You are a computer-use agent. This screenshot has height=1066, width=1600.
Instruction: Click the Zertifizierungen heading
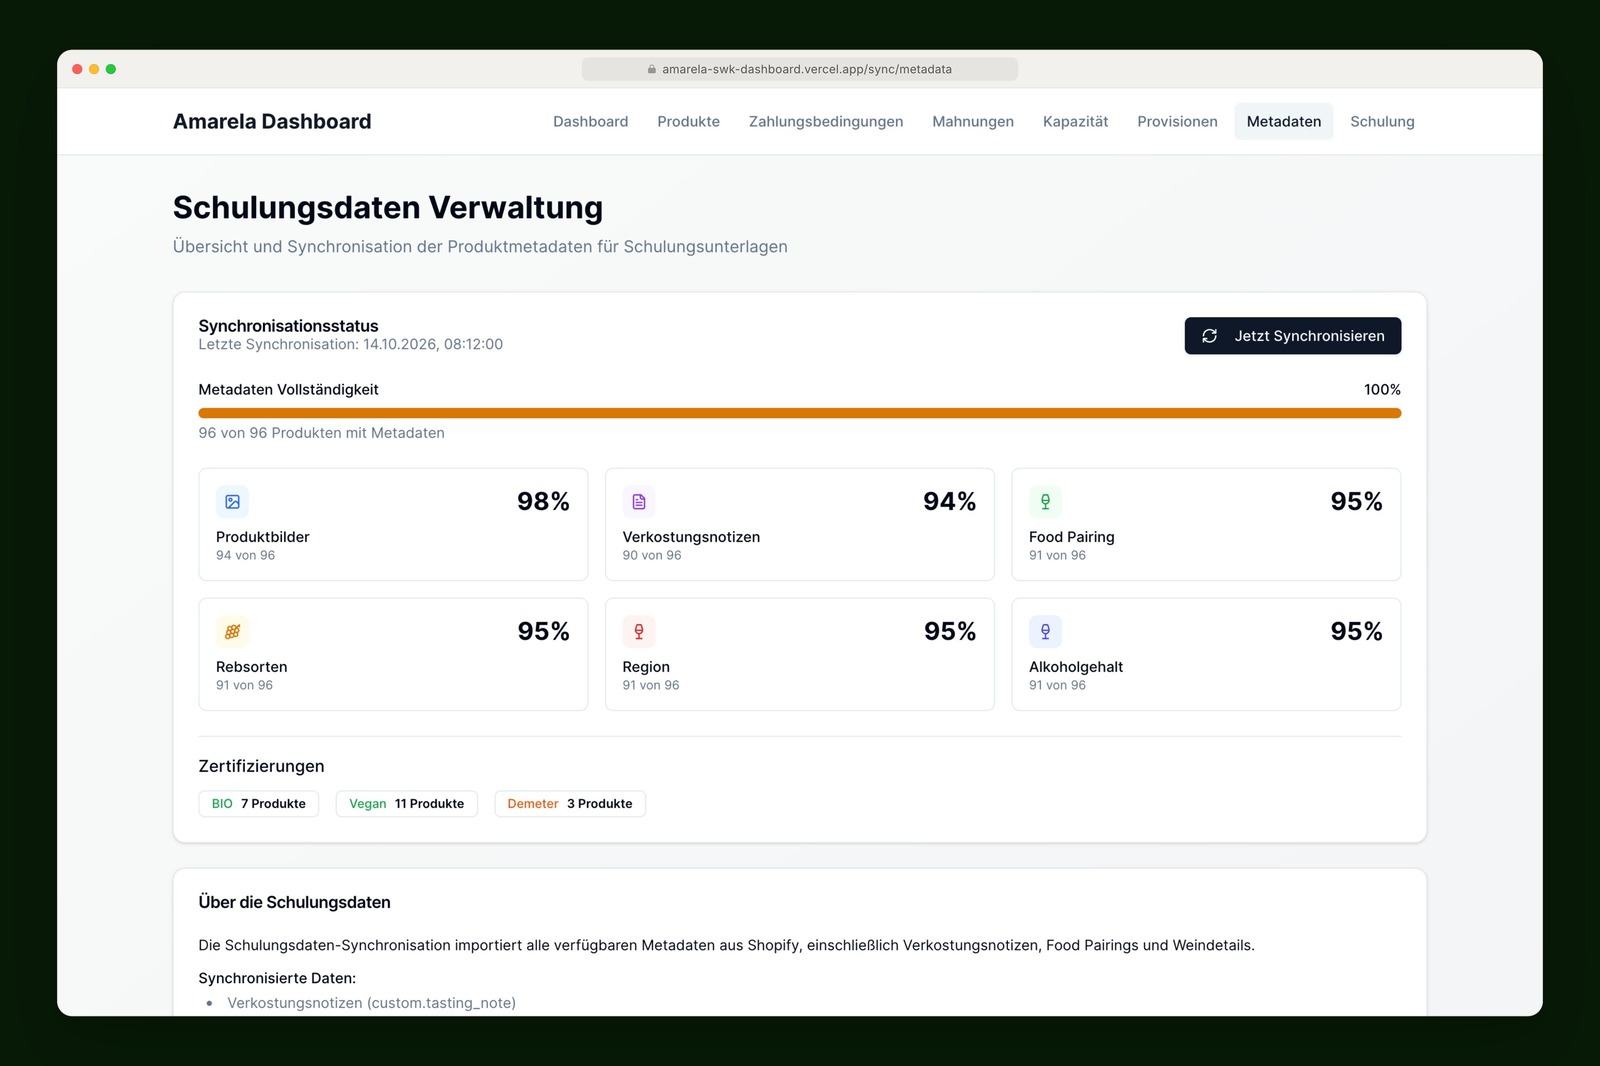[x=261, y=767]
